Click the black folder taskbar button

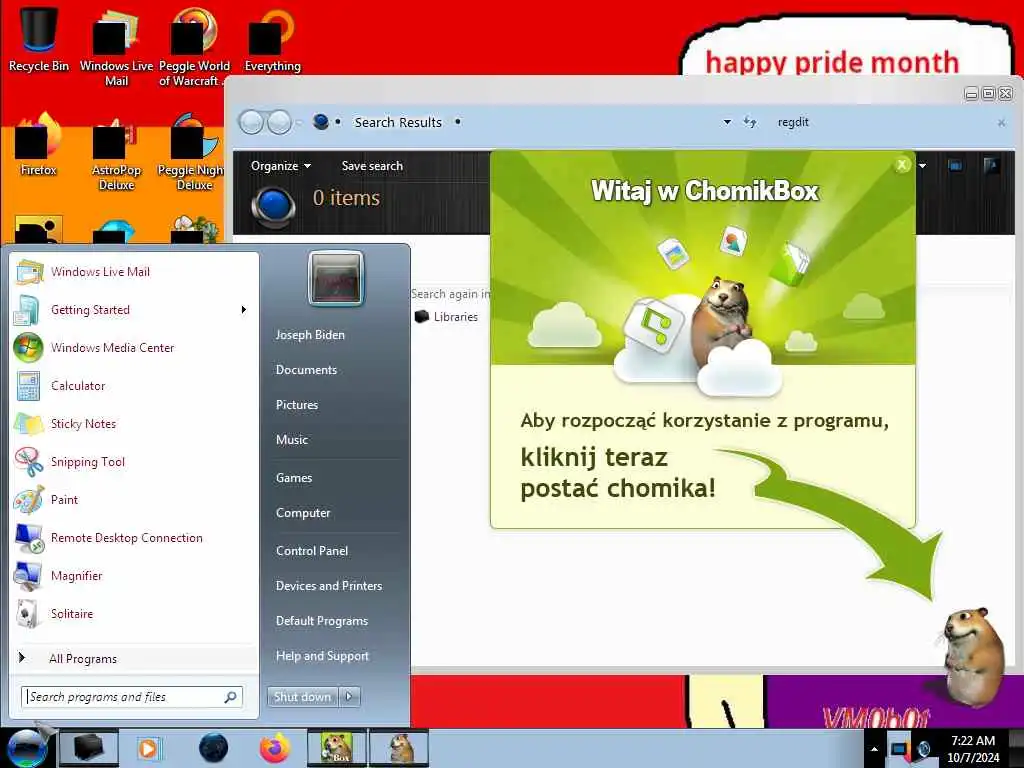89,748
